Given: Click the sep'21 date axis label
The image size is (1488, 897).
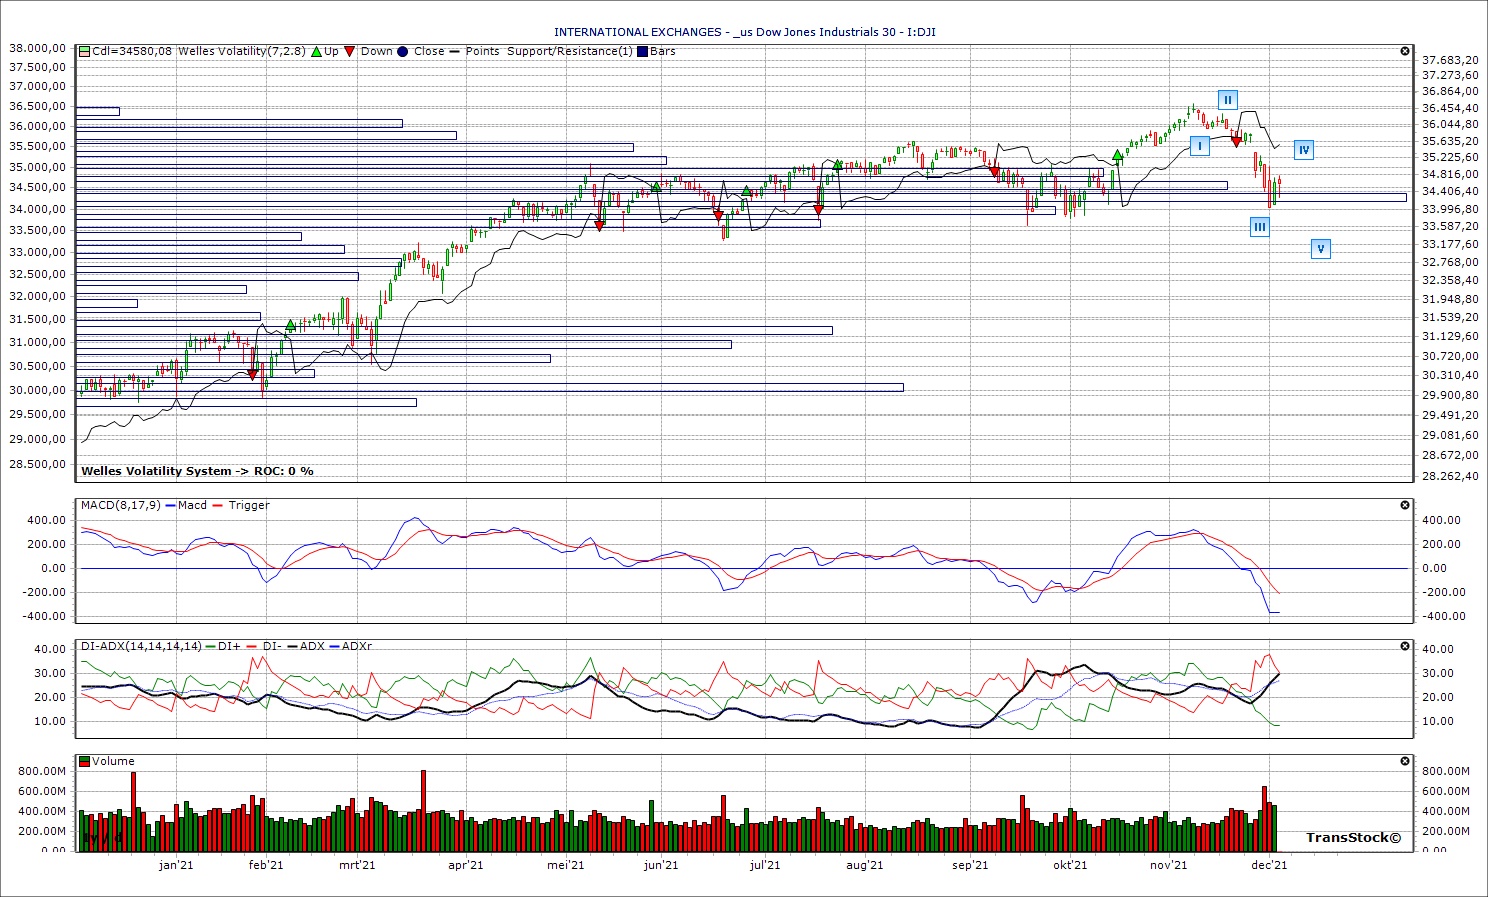Looking at the screenshot, I should point(970,865).
